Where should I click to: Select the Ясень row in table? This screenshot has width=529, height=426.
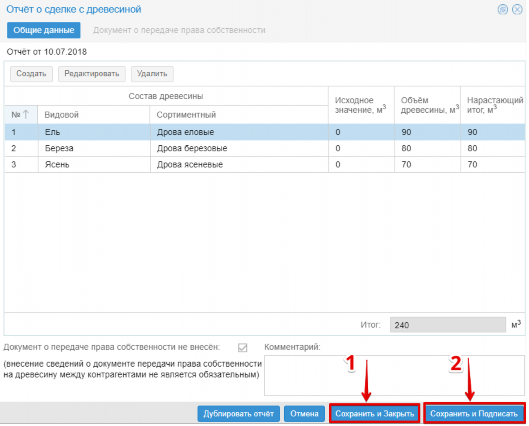[264, 164]
